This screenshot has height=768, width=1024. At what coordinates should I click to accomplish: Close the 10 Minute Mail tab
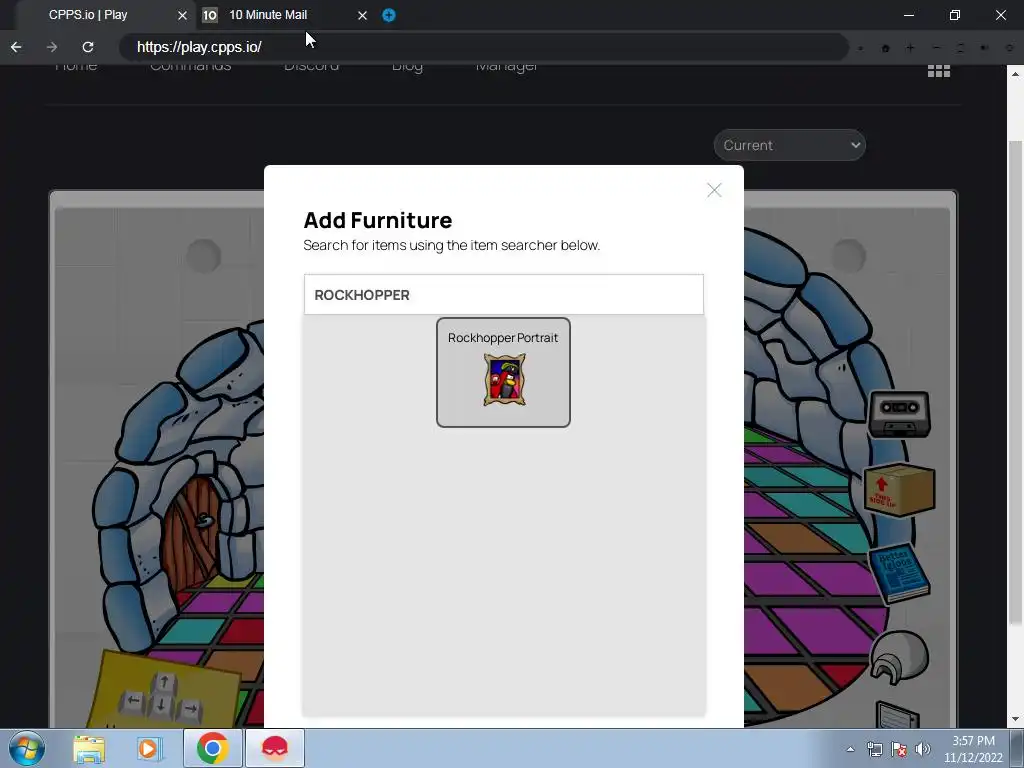click(x=362, y=15)
